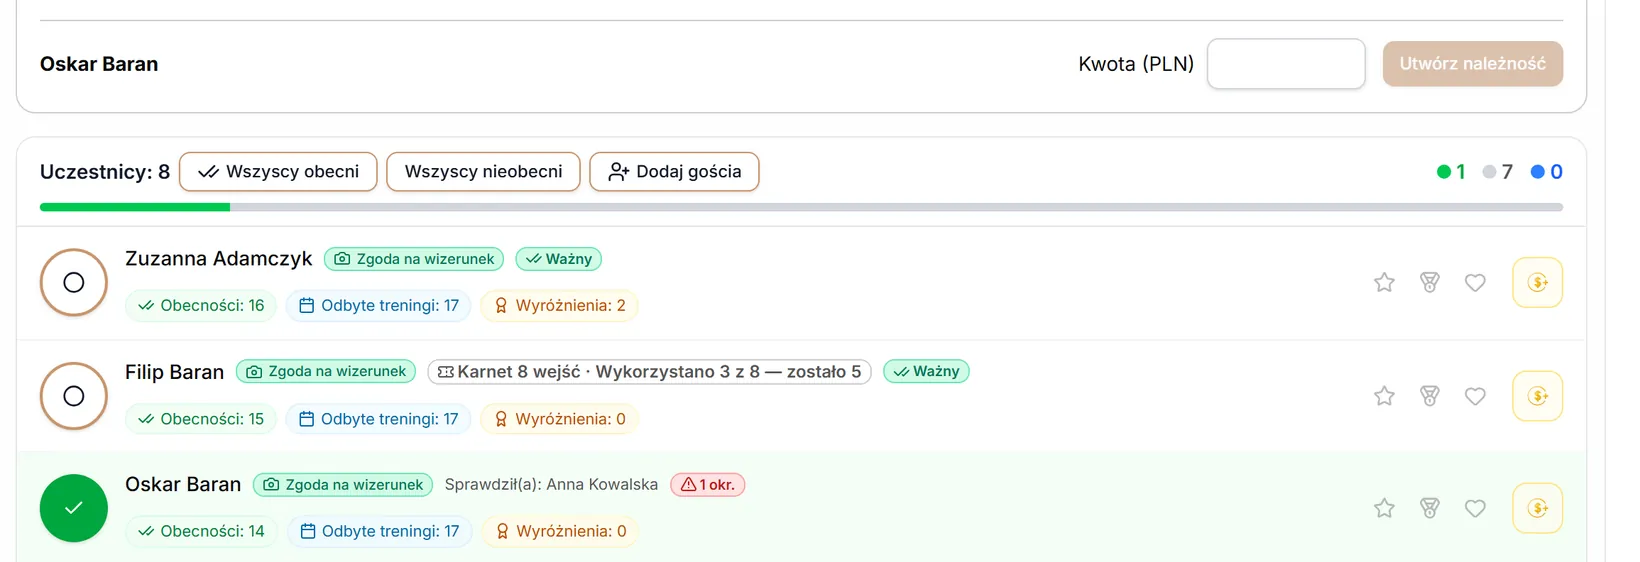The image size is (1640, 562).
Task: Click Wyróżnienia: 0 for Filip Baran
Action: [560, 419]
